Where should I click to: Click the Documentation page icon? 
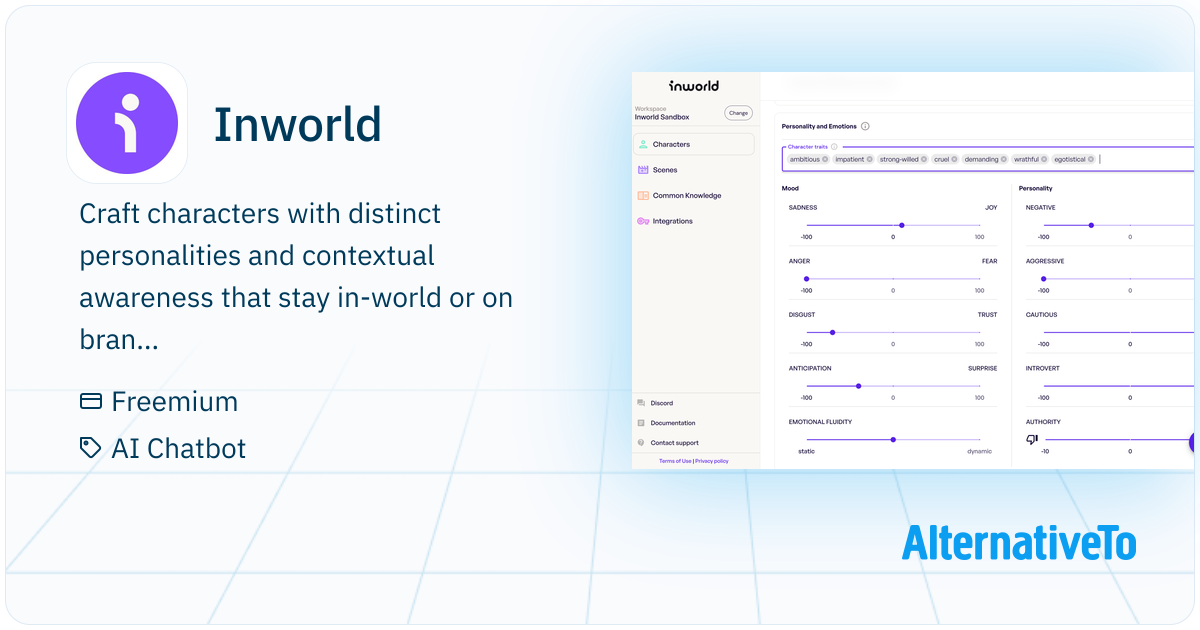click(641, 423)
